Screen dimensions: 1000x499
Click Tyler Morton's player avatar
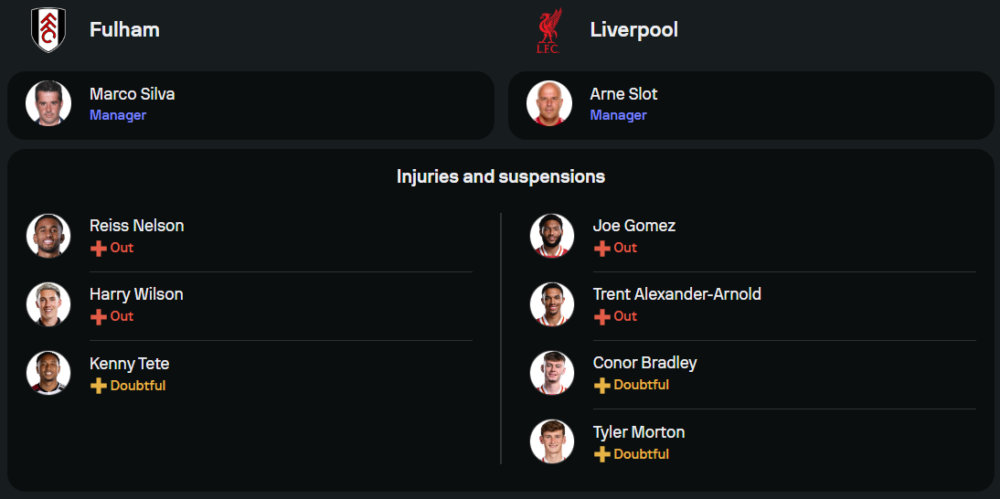(552, 442)
